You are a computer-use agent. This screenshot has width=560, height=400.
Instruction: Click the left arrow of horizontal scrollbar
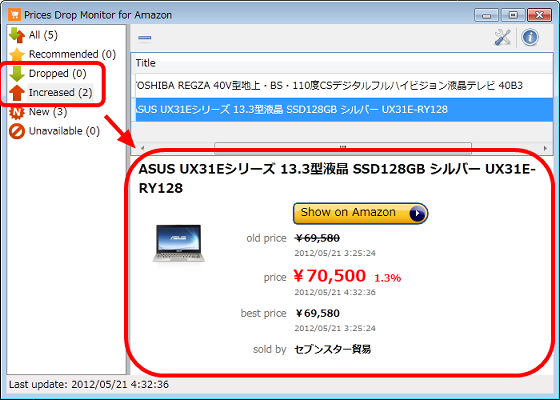pos(142,148)
